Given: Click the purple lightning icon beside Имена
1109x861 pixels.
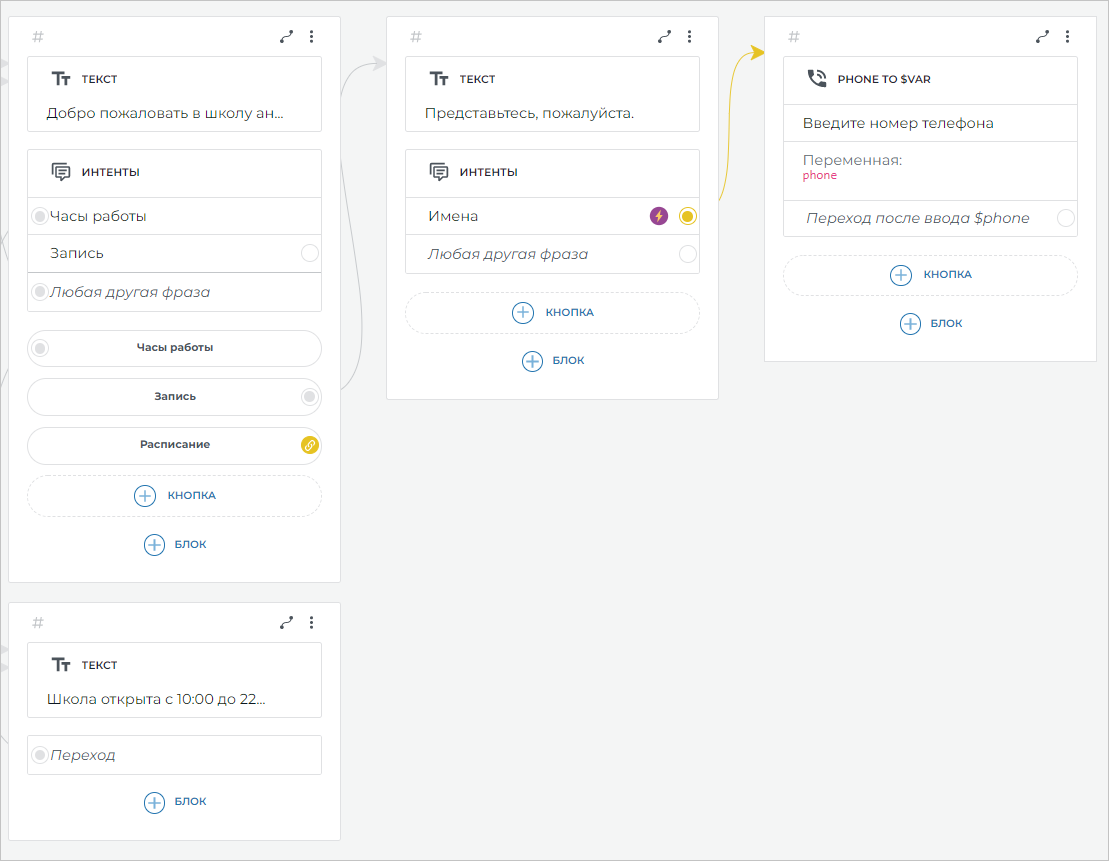Looking at the screenshot, I should click(x=658, y=216).
